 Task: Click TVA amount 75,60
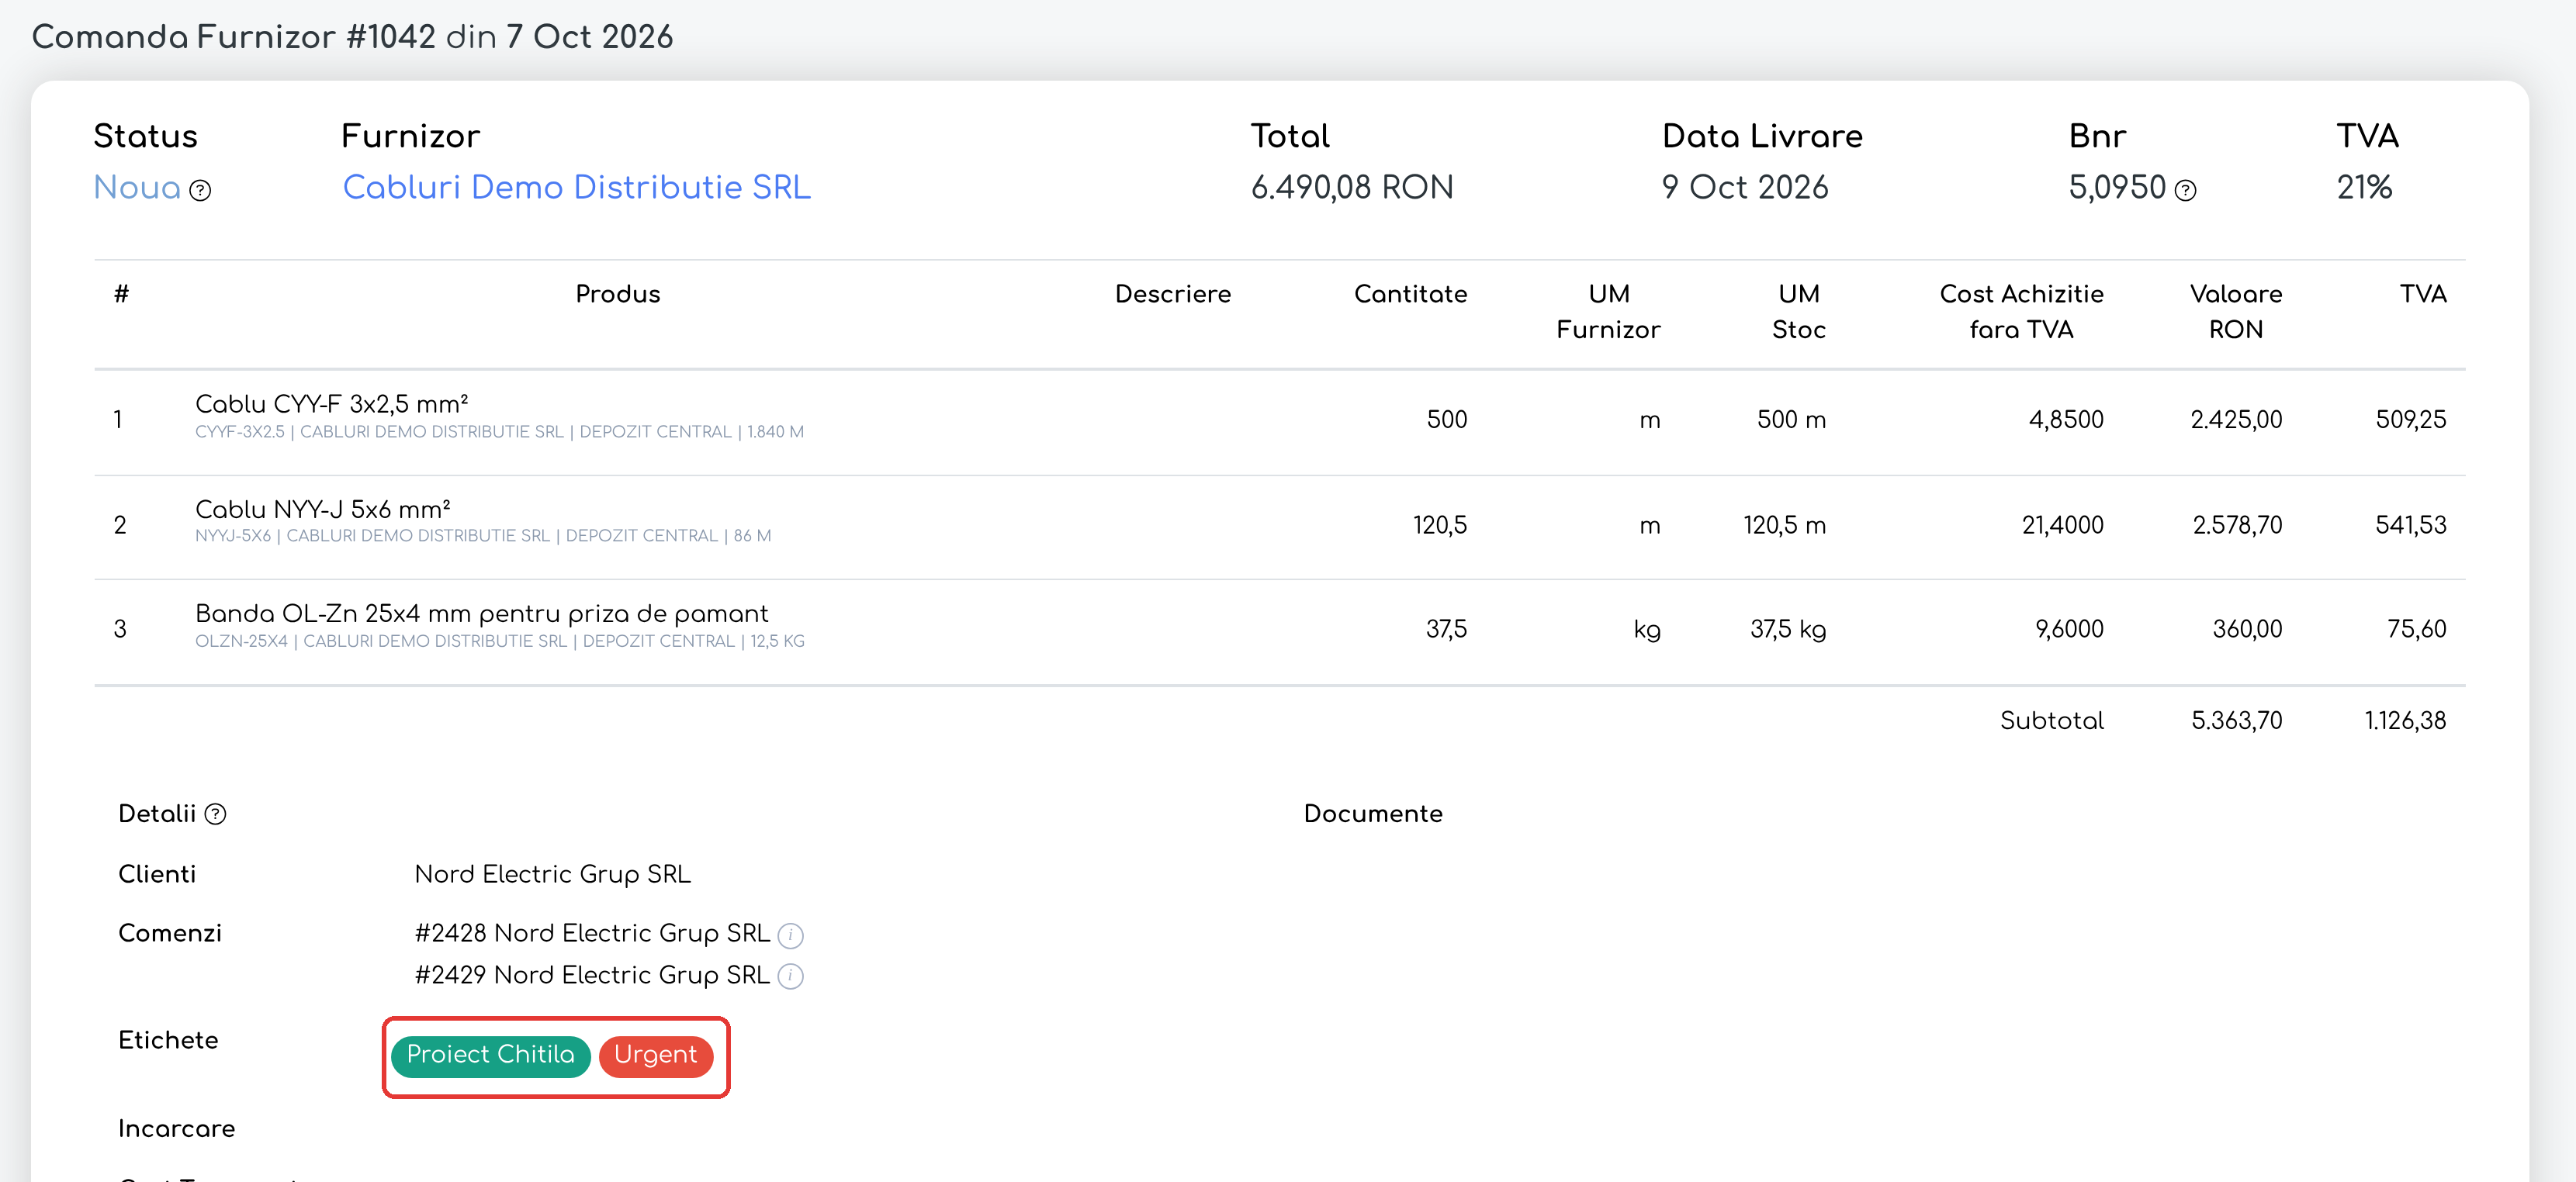[2416, 629]
